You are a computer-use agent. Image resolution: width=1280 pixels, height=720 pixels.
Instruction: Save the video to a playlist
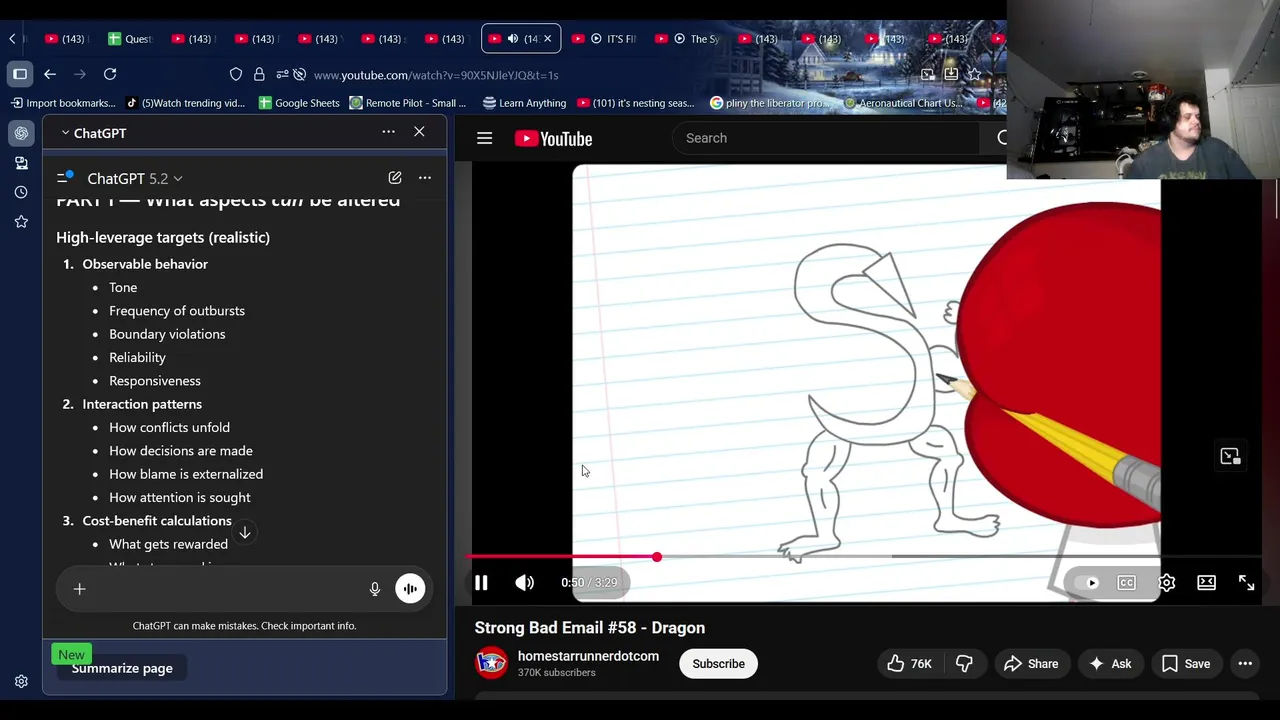click(x=1186, y=664)
